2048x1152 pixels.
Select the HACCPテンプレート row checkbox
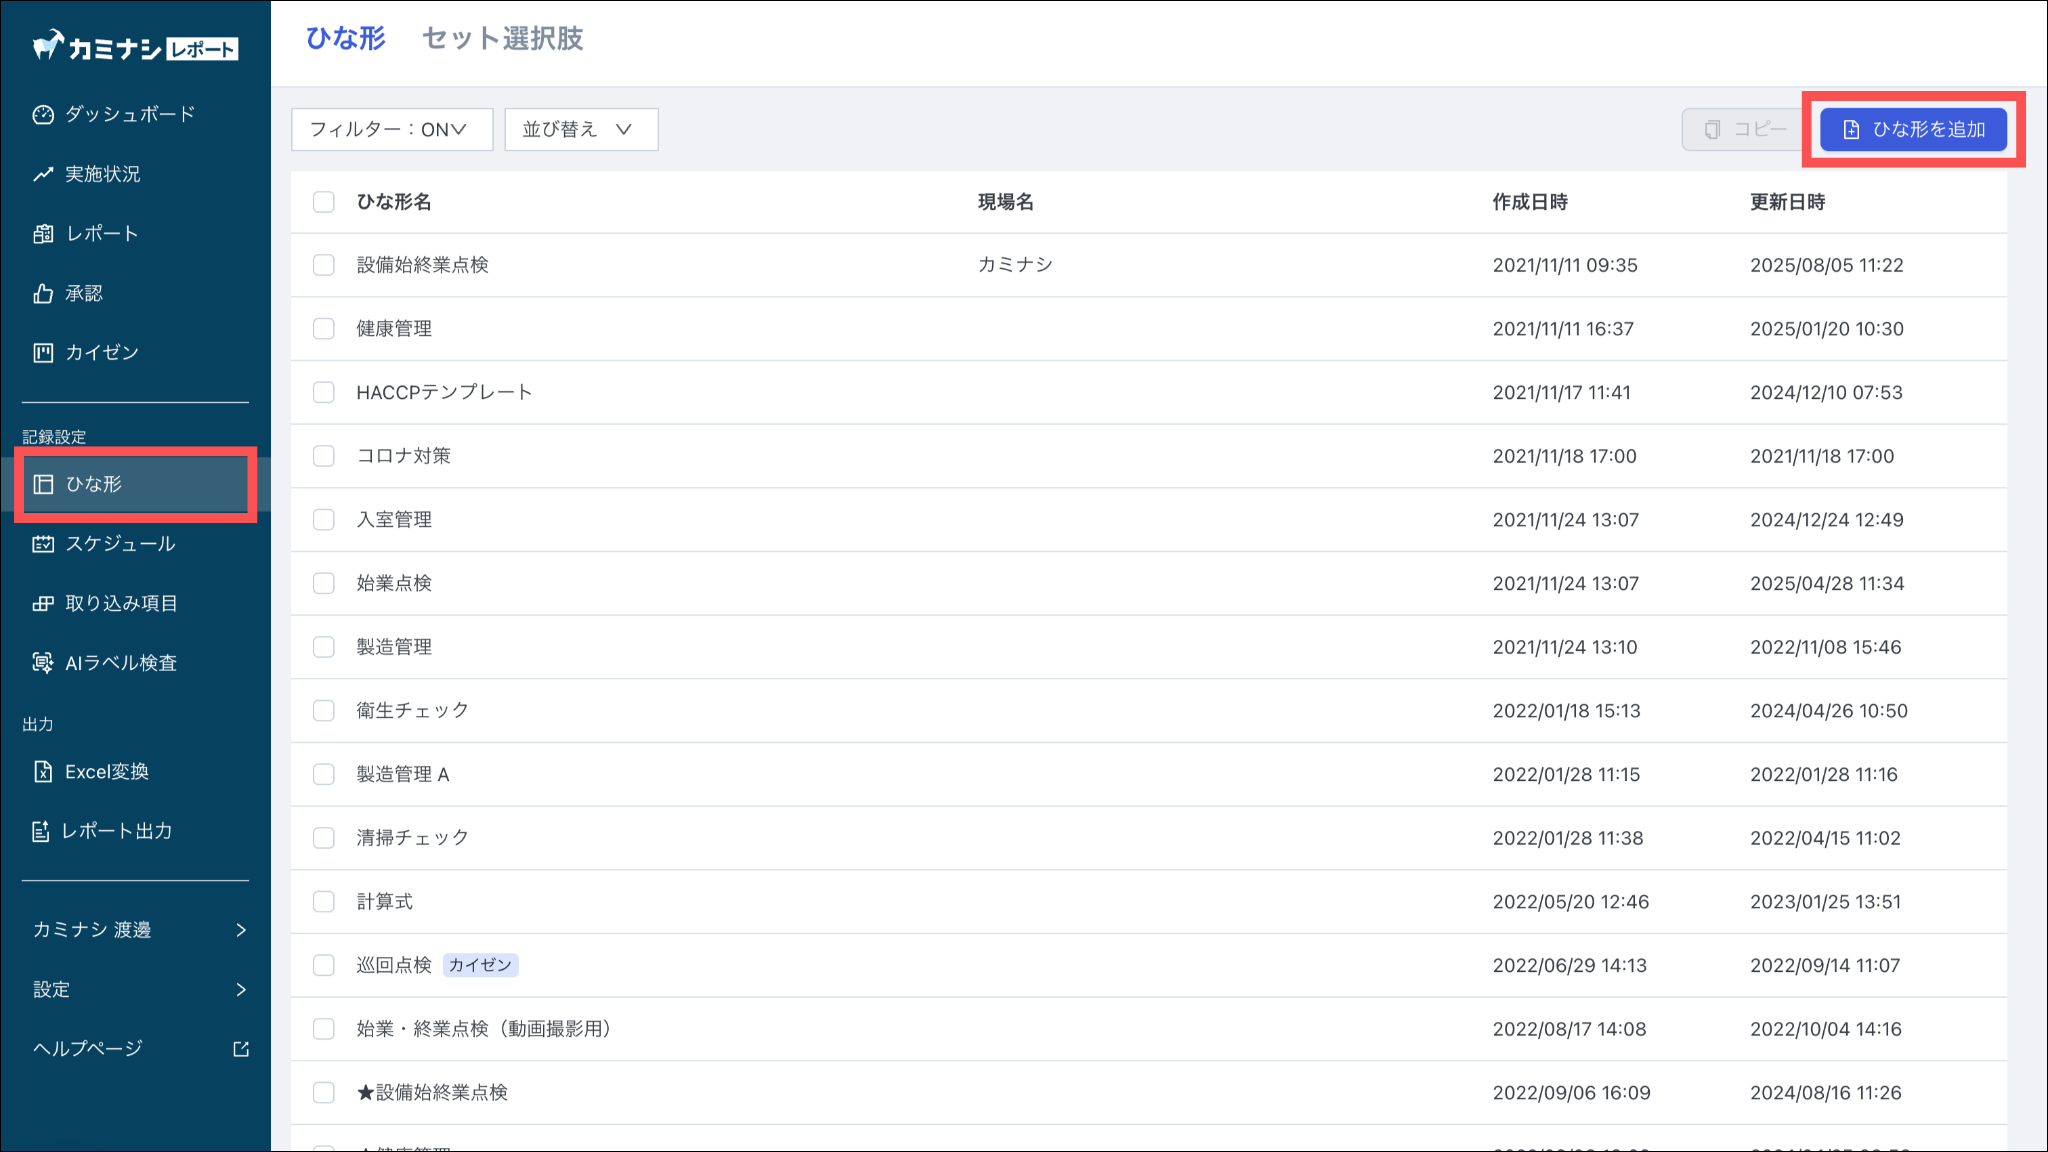point(323,393)
